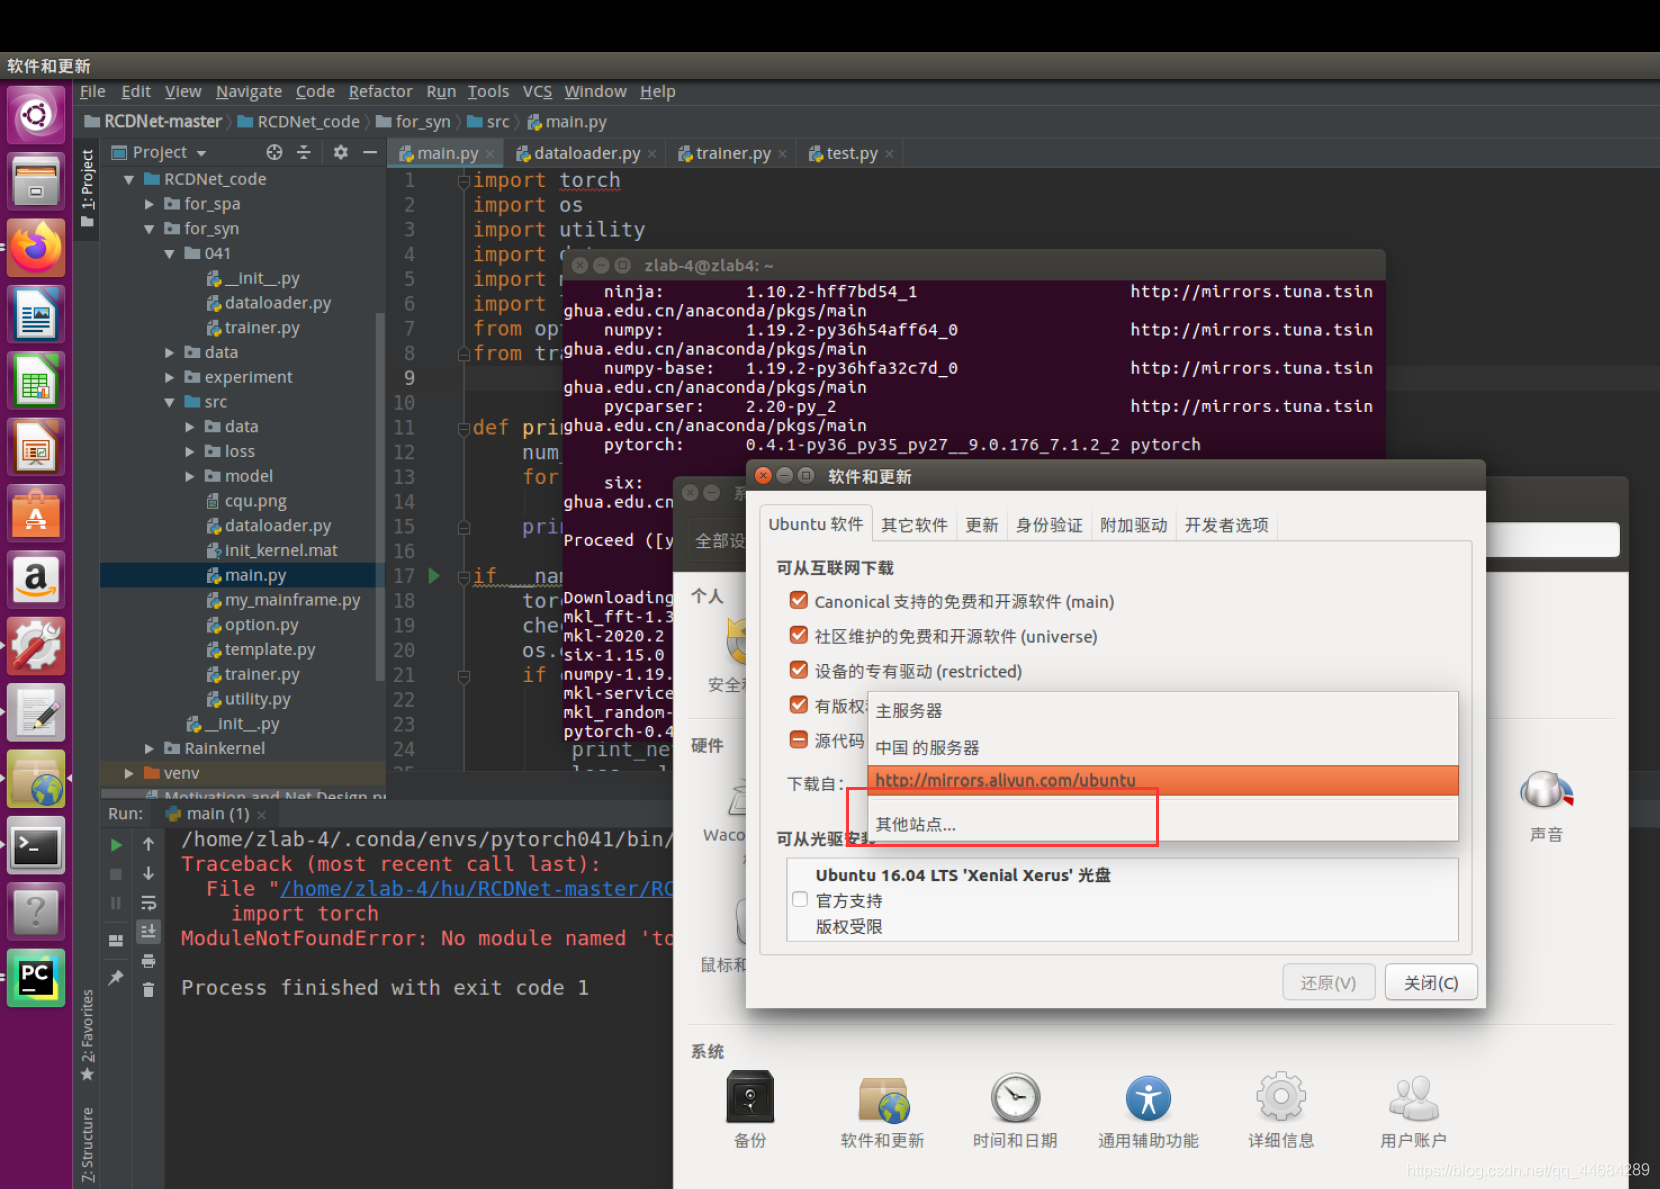Open the 1: Project side tool tab
Viewport: 1660px width, 1189px height.
pyautogui.click(x=88, y=187)
